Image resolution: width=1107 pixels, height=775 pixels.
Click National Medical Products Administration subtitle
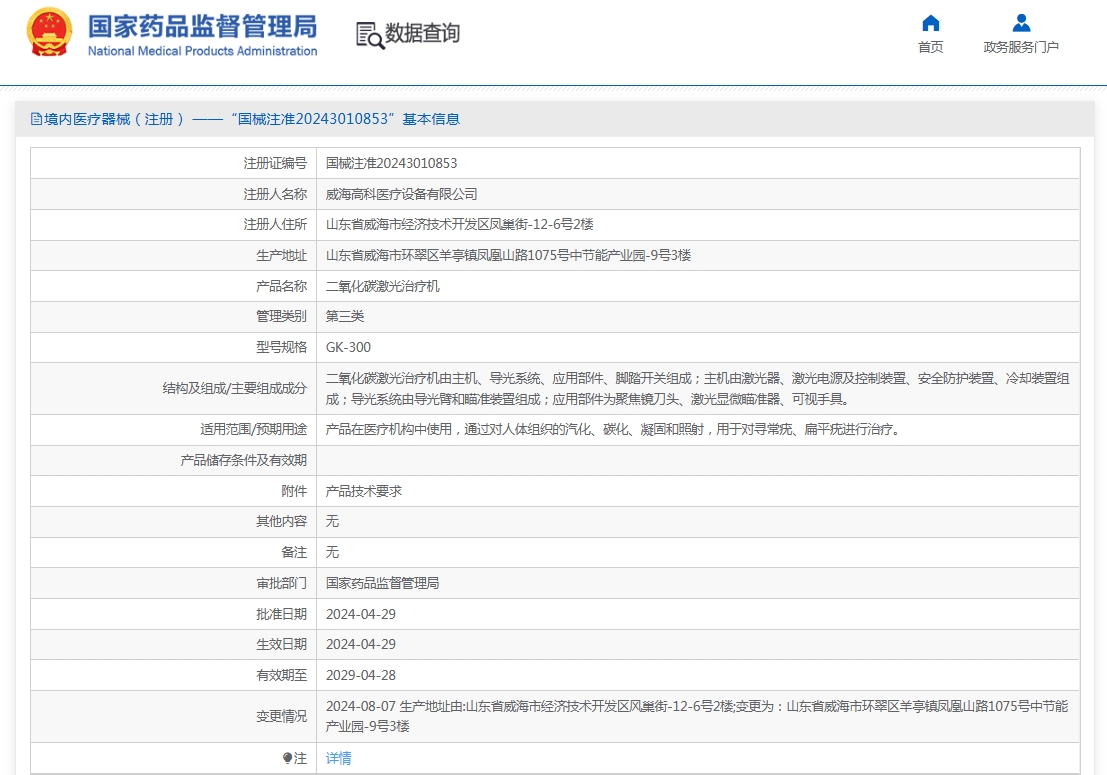pos(203,51)
